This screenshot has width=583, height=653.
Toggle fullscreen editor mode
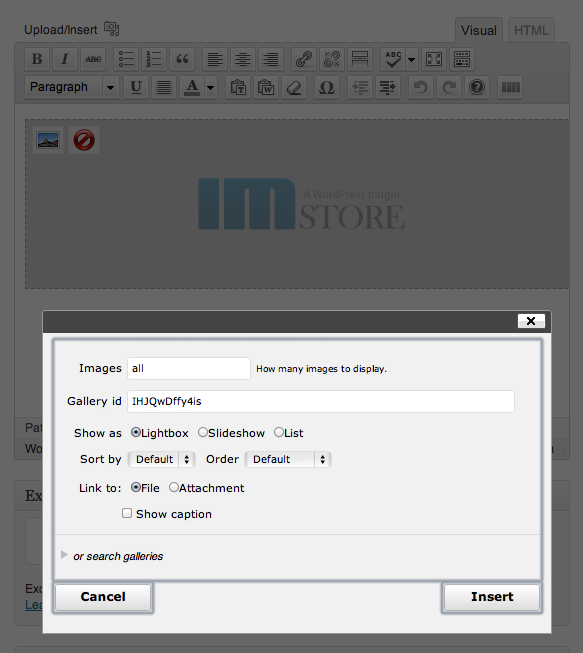click(434, 59)
